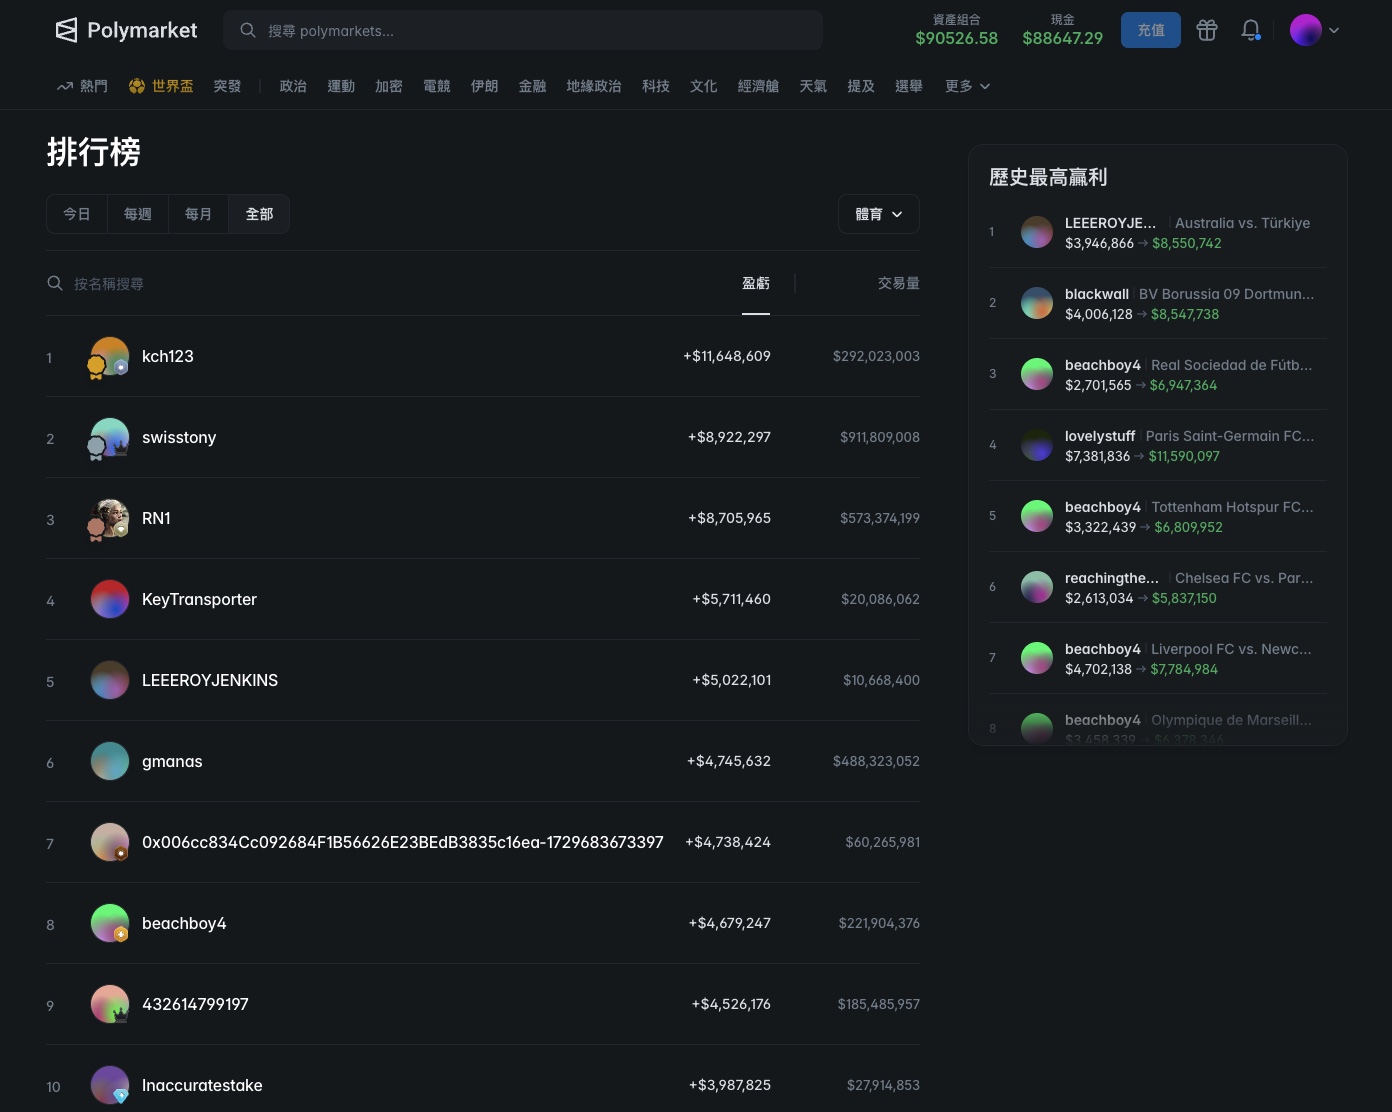
Task: Switch leaderboard to 今日
Action: click(x=77, y=214)
